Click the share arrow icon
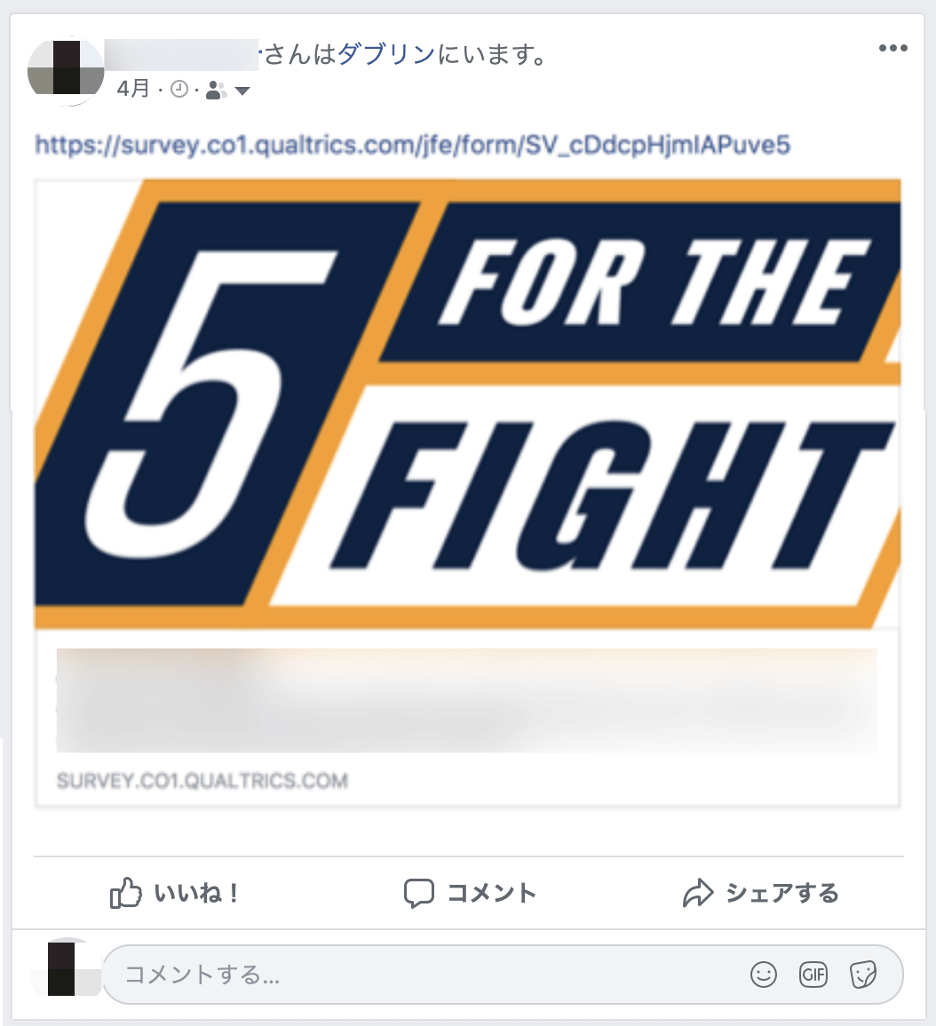 click(698, 893)
